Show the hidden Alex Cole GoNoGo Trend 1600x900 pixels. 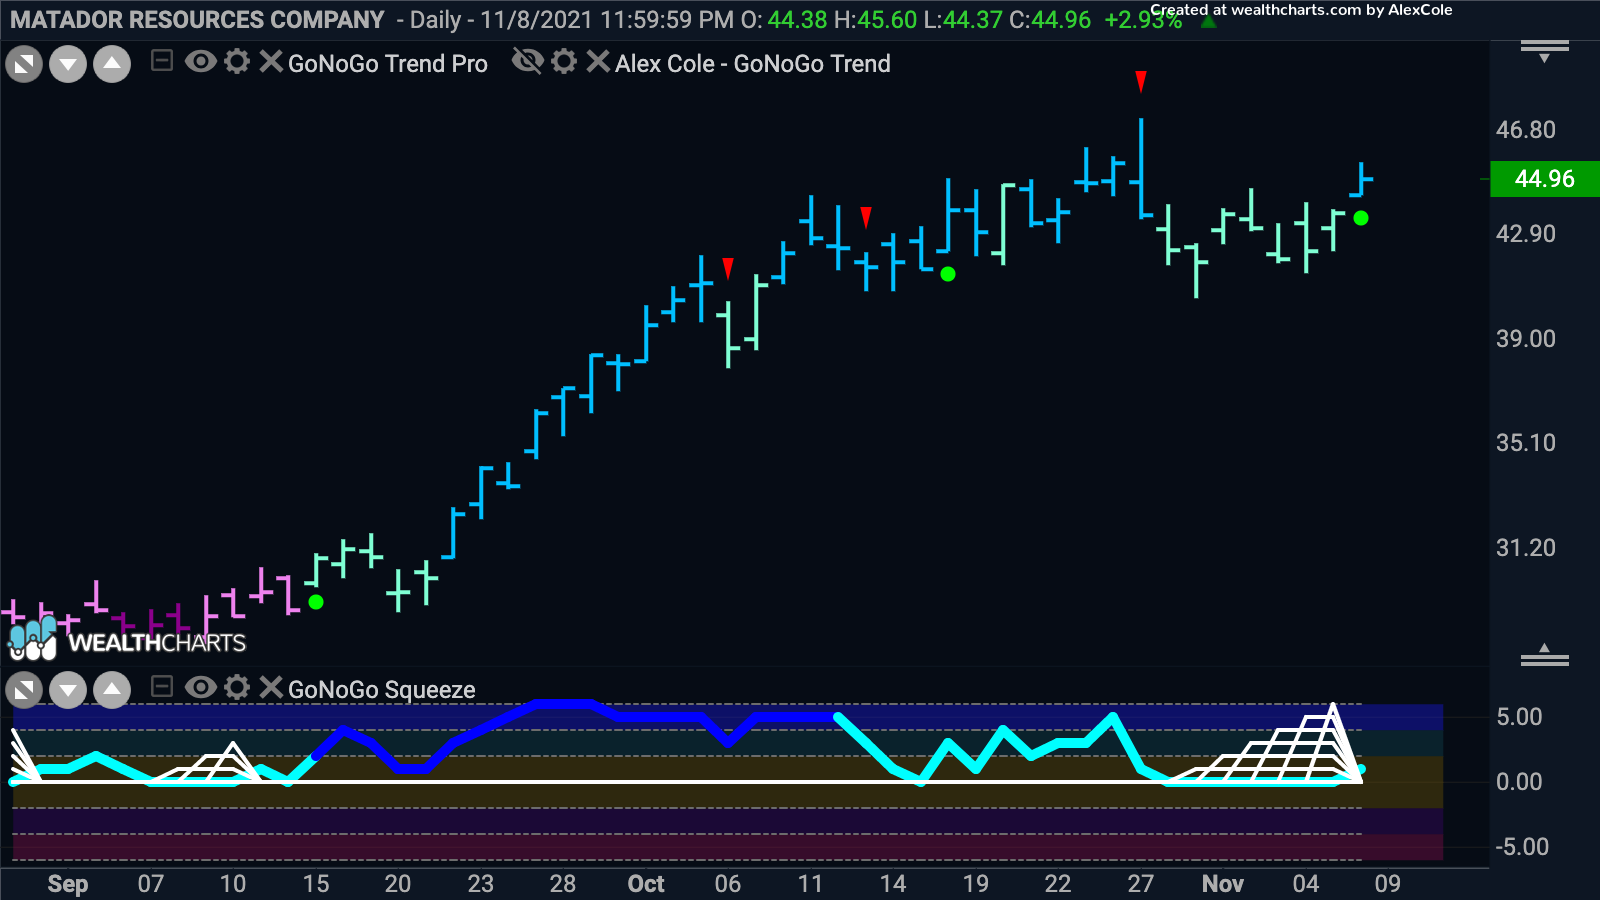[x=527, y=62]
